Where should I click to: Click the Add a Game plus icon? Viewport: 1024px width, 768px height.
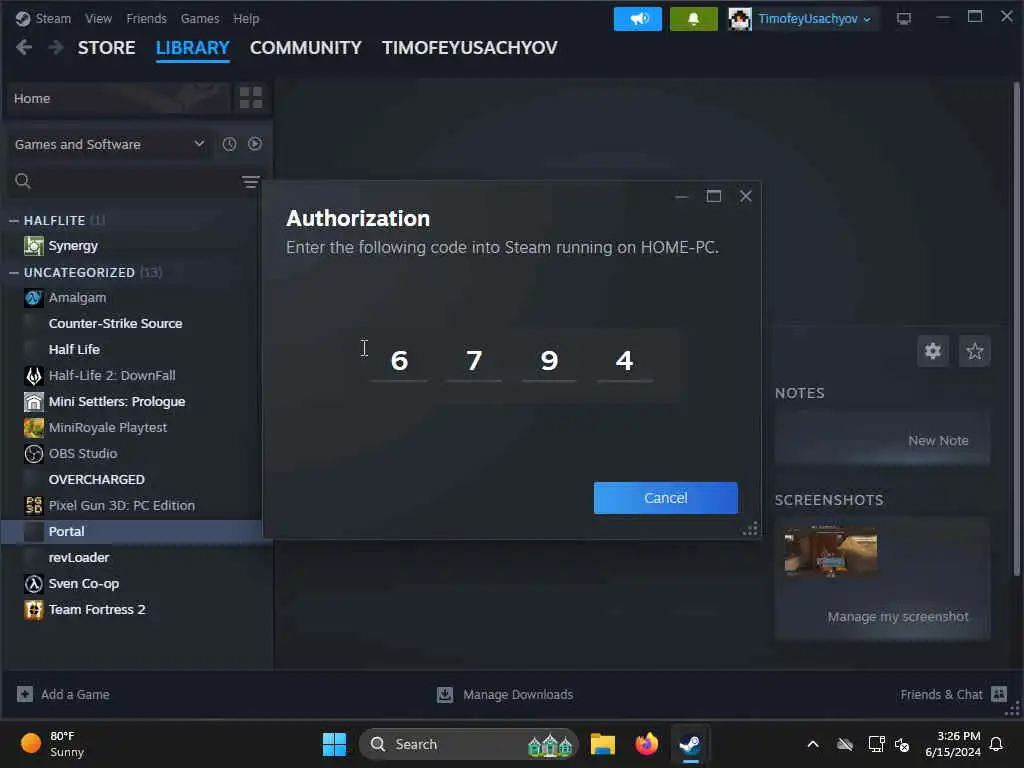(x=25, y=694)
